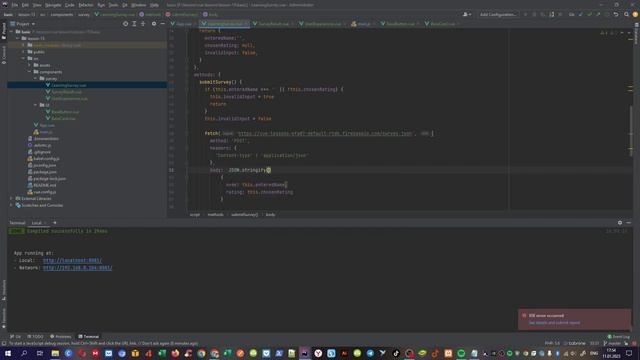Open the Refactor menu
The image size is (640, 360).
(x=86, y=5)
